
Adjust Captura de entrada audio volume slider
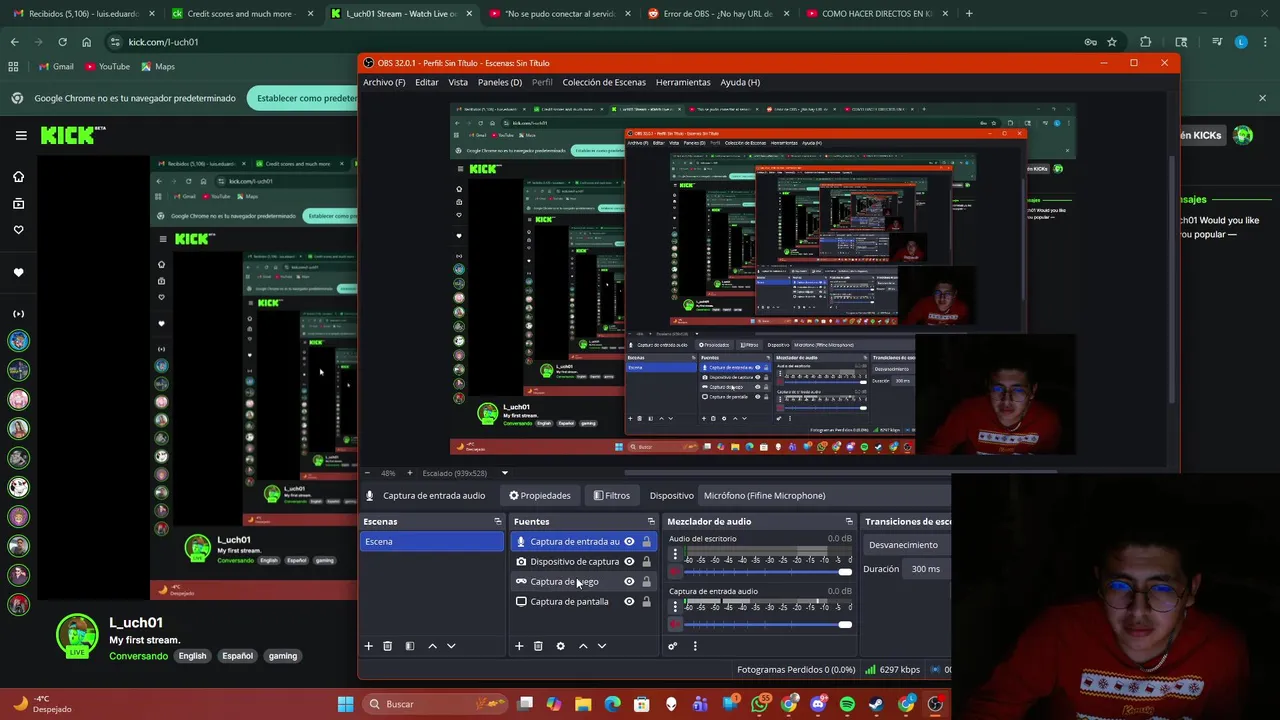pyautogui.click(x=768, y=625)
